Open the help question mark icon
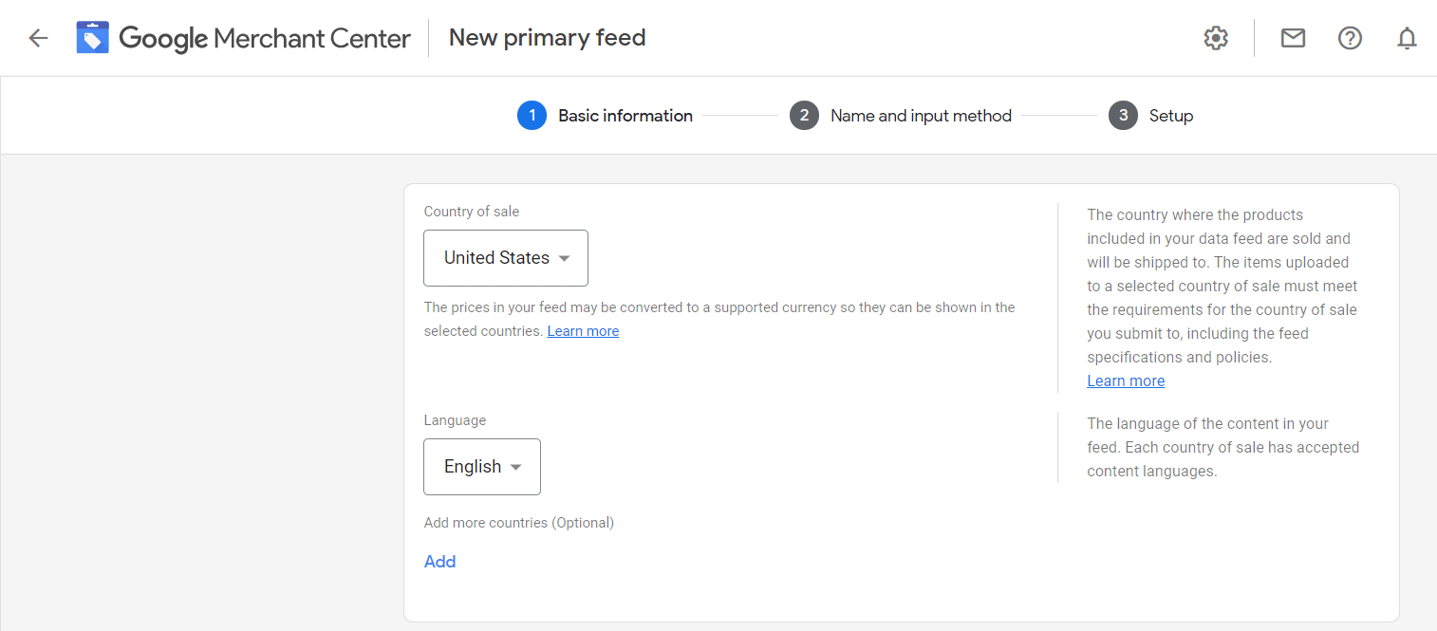Viewport: 1437px width, 631px height. [x=1349, y=37]
